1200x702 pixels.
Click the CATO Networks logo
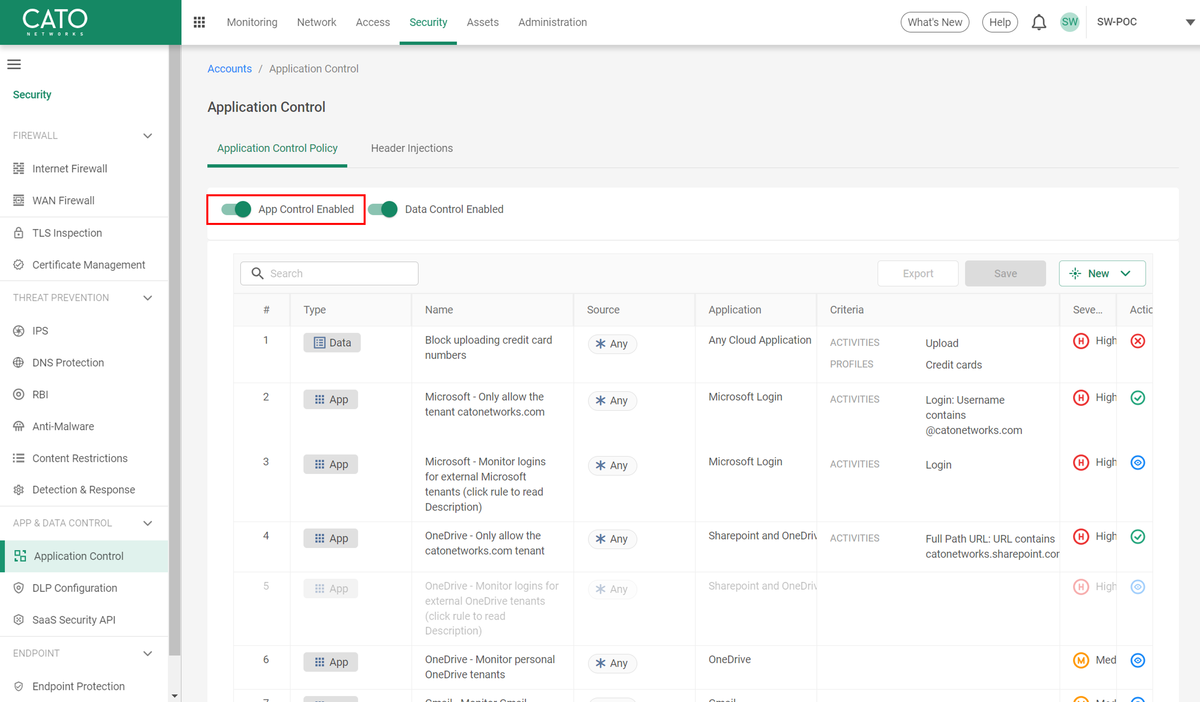pos(55,22)
